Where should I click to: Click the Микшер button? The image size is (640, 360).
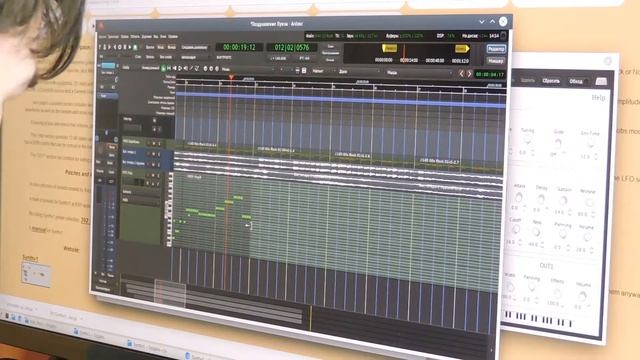click(x=496, y=61)
